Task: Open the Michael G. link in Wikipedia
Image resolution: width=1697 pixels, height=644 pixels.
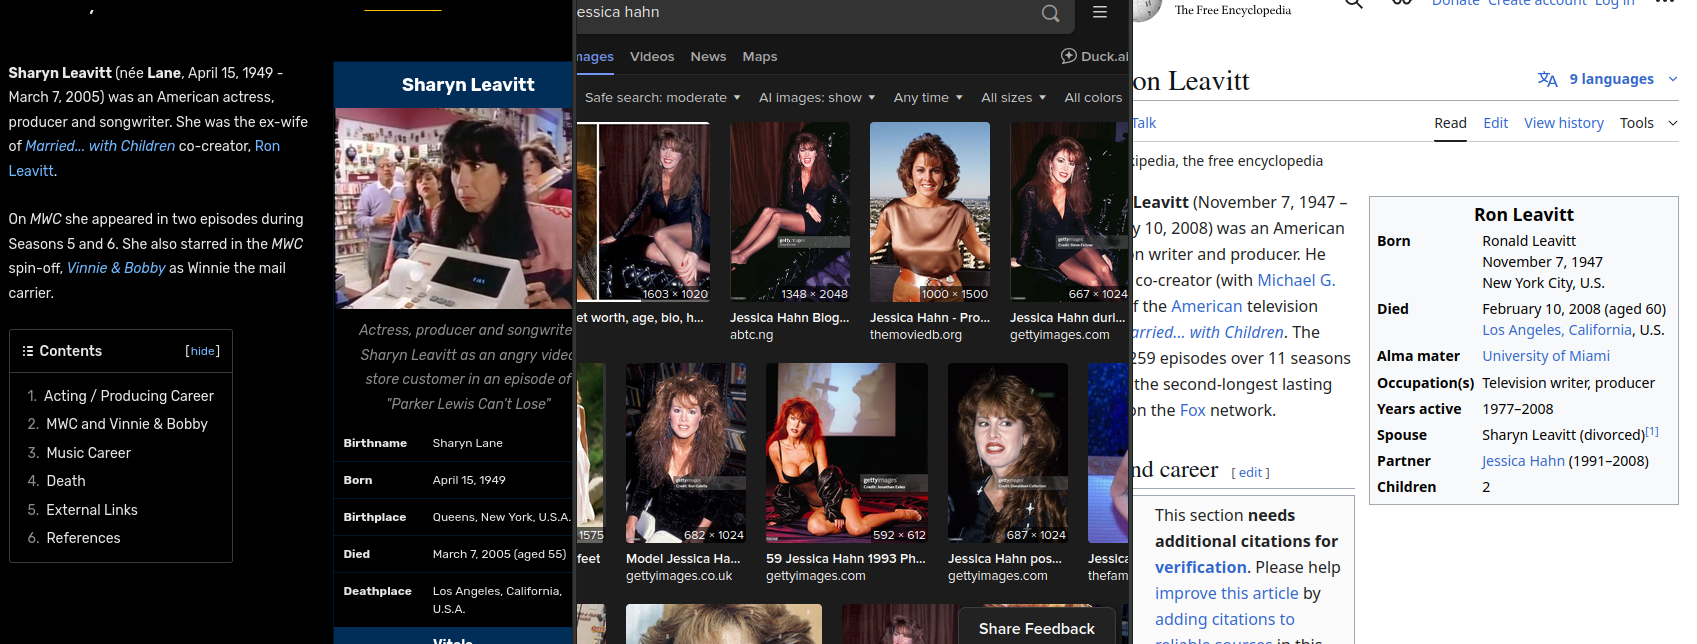Action: pyautogui.click(x=1296, y=280)
